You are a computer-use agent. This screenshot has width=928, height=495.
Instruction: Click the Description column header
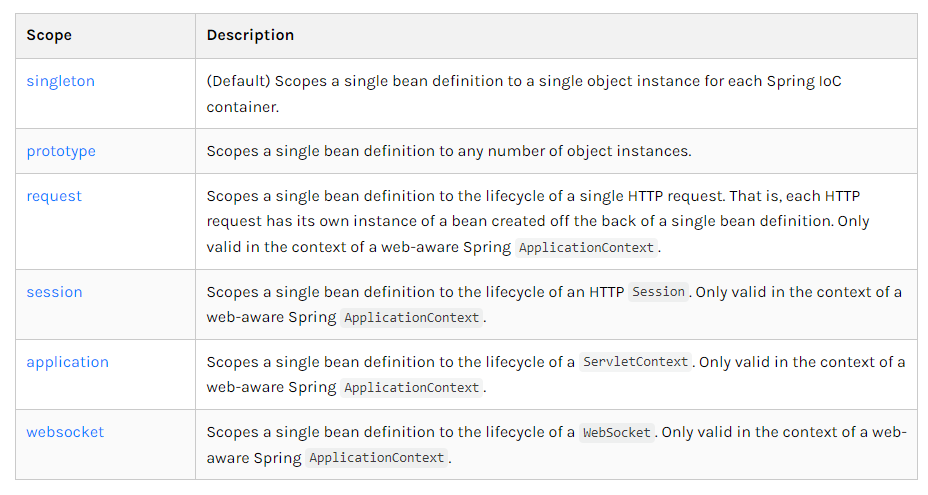[x=250, y=35]
